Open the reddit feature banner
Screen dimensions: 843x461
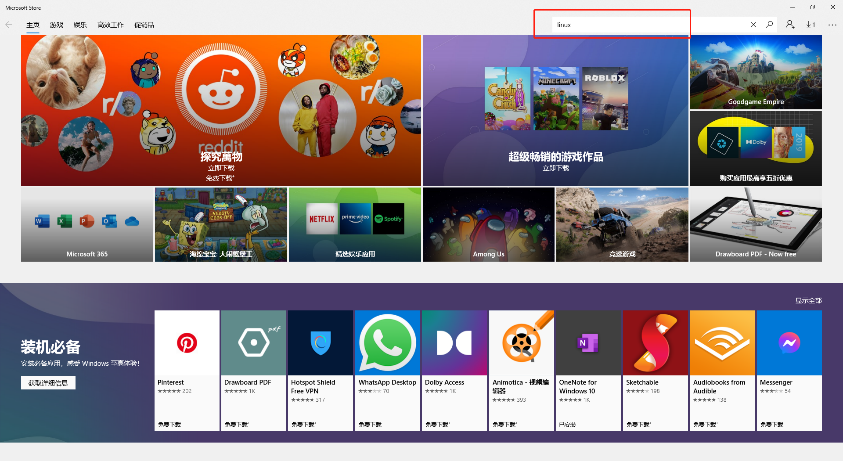221,110
